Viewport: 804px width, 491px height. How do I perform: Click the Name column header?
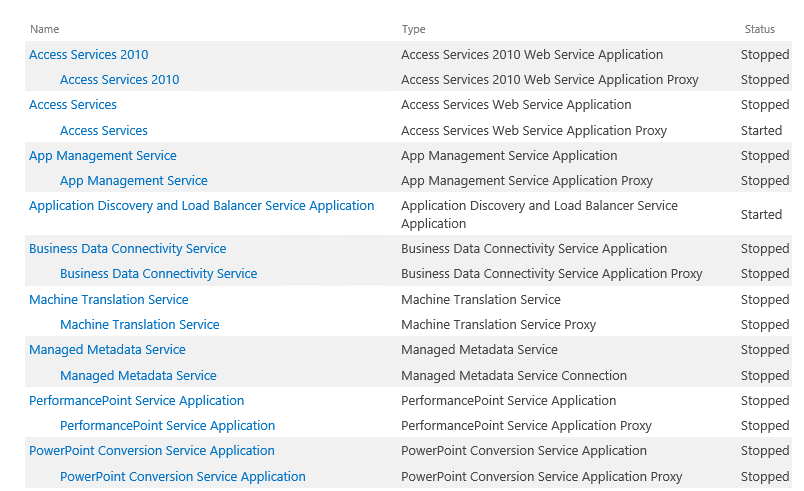point(45,30)
